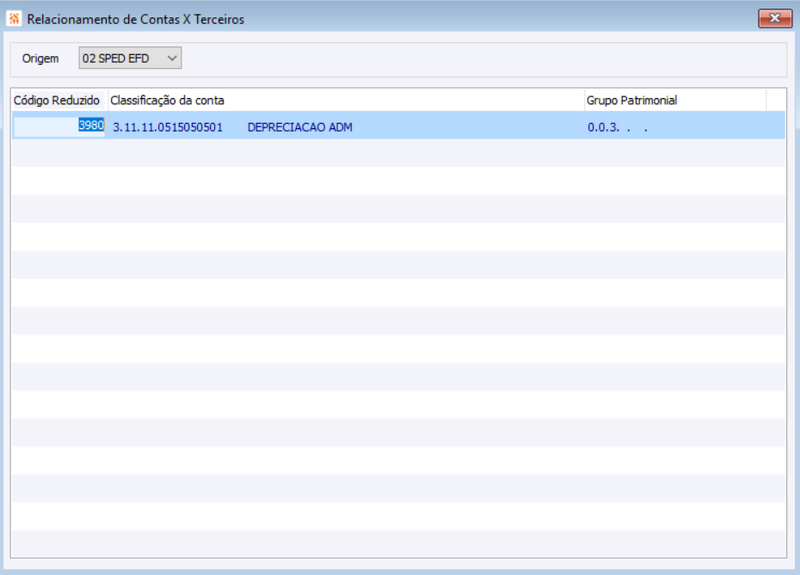The image size is (800, 575).
Task: Select the Grupo Patrimonial value 0.0.3.
Action: click(617, 128)
